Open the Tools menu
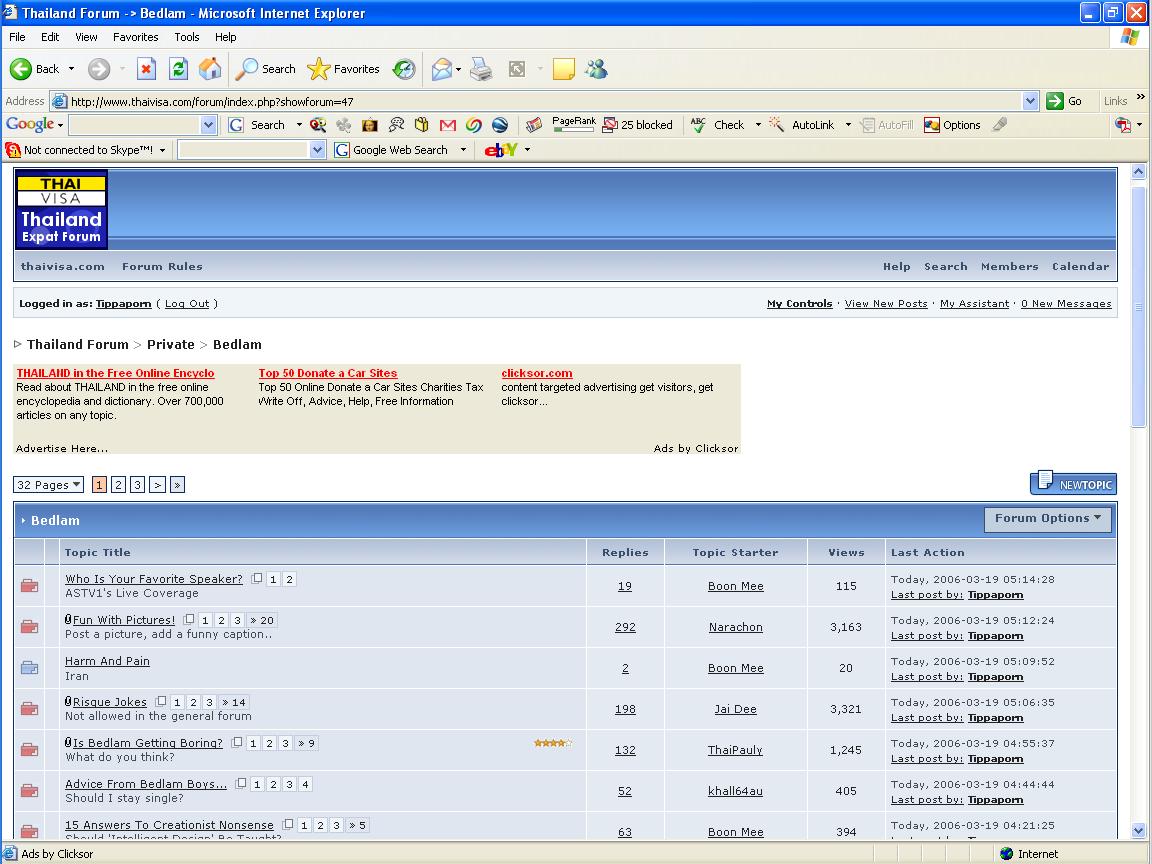 [187, 37]
